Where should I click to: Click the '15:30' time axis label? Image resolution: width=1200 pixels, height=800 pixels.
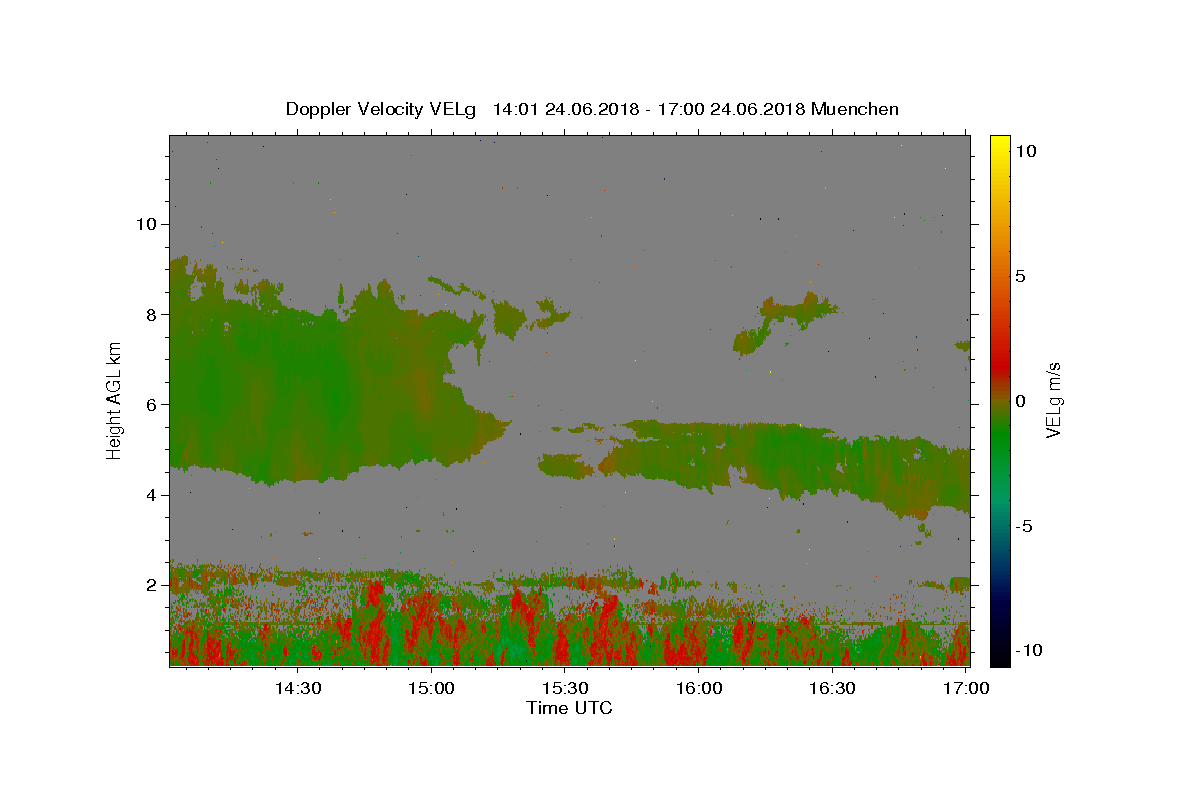[565, 688]
